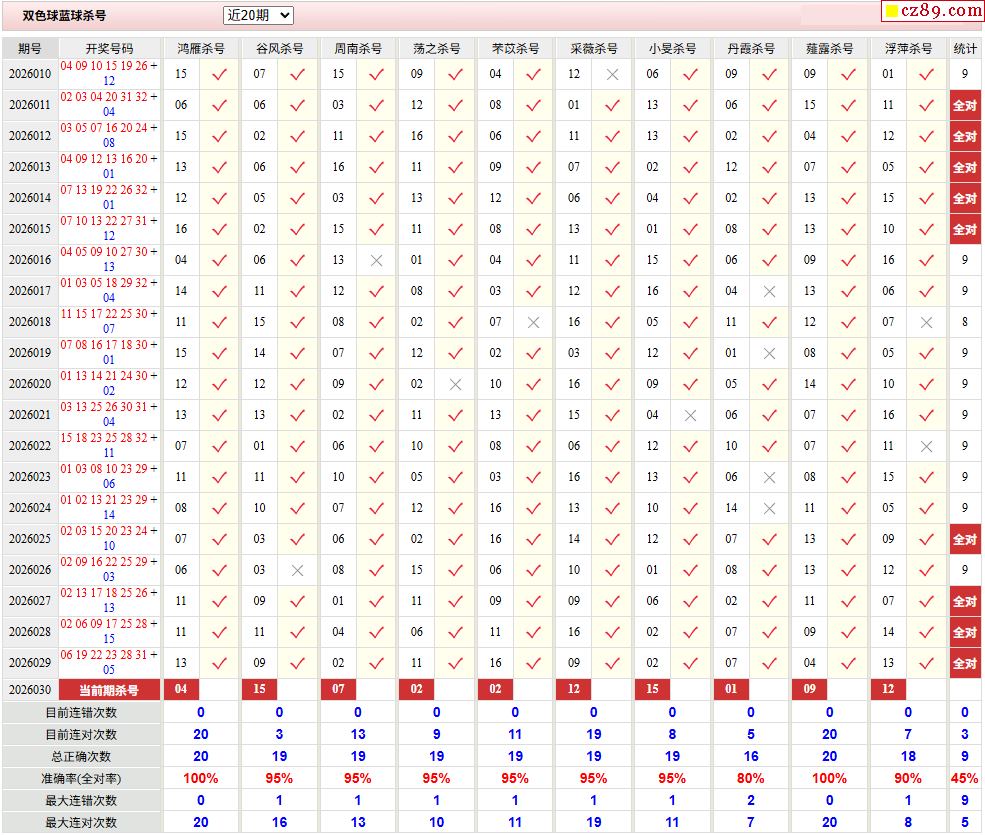Viewport: 985px width, 835px height.
Task: Click the 采薇杀号 column header
Action: [x=593, y=48]
